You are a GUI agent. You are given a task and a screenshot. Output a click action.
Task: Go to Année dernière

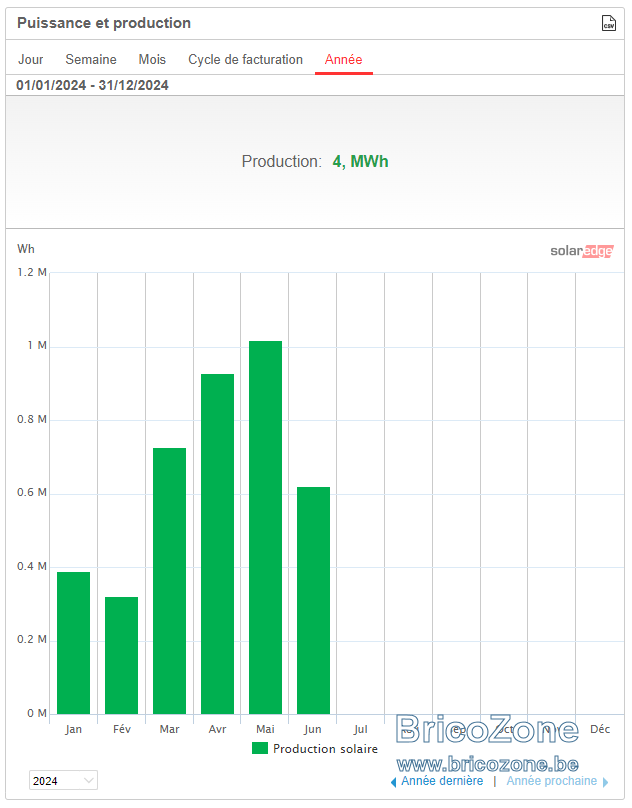pos(442,781)
